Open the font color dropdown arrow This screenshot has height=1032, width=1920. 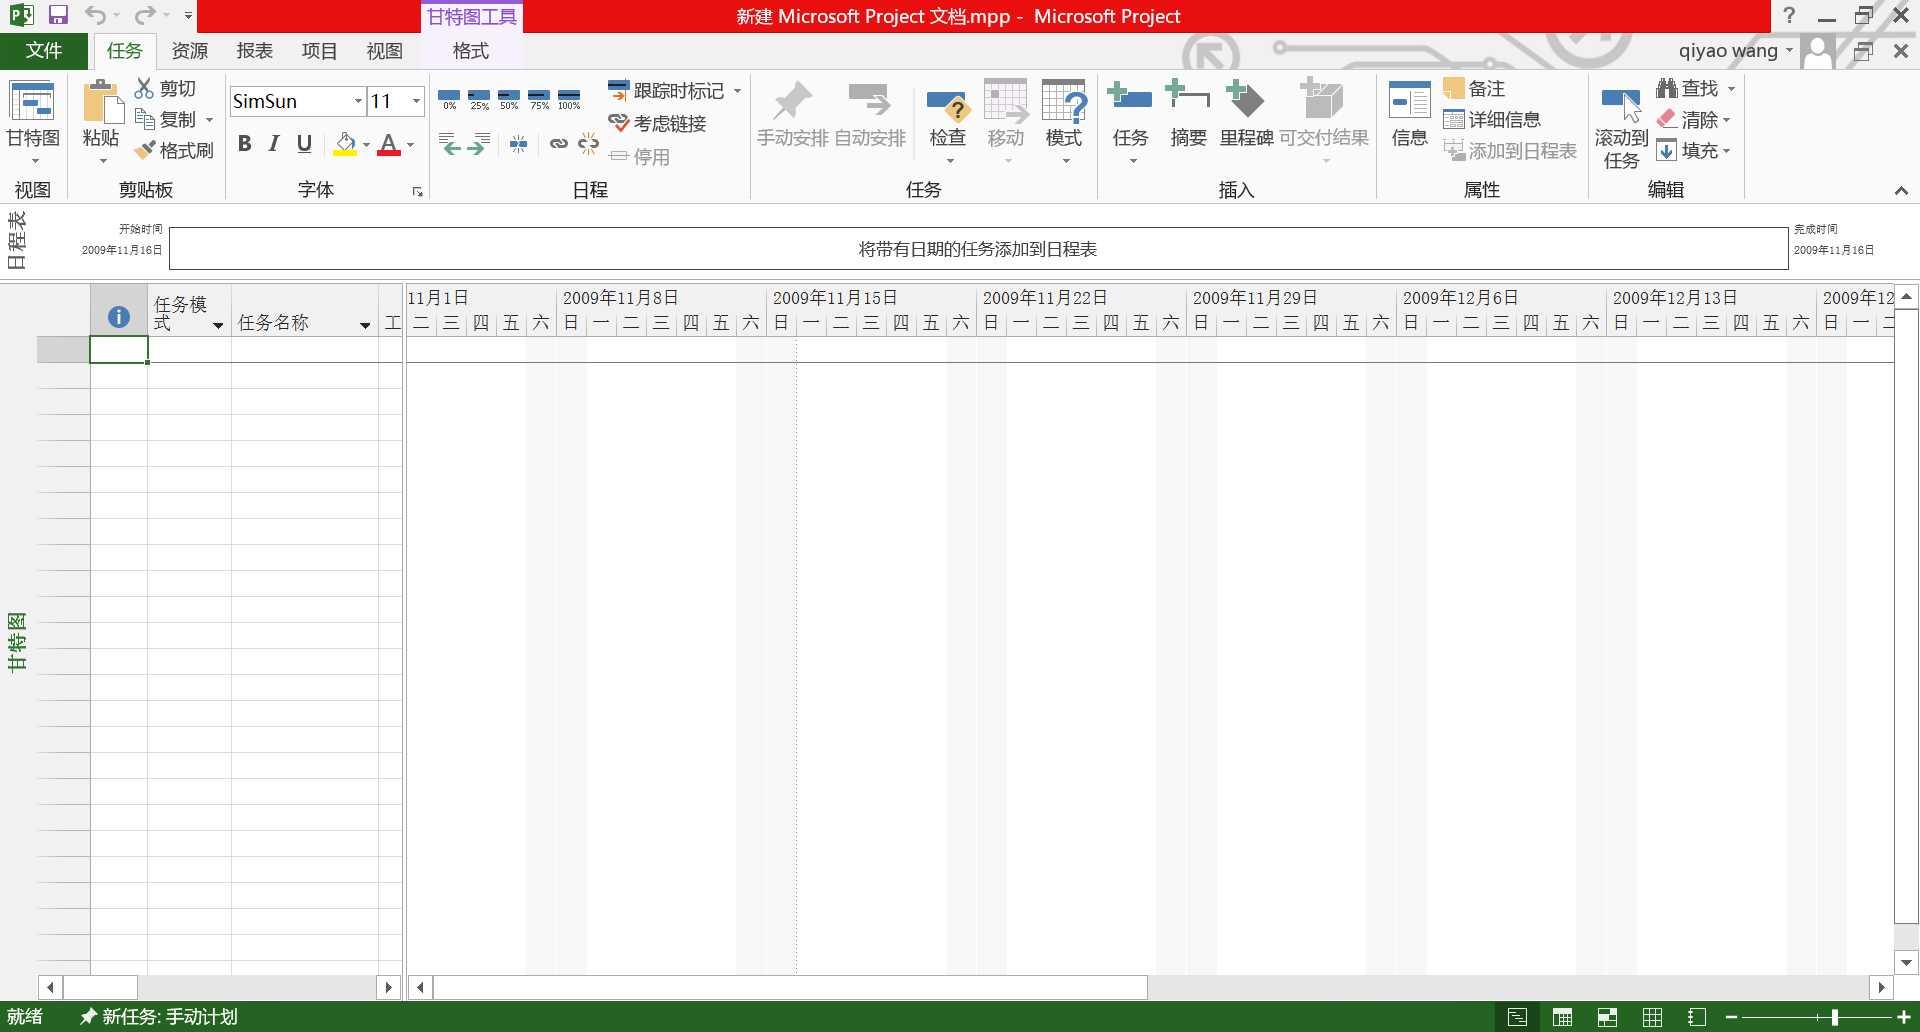(410, 145)
